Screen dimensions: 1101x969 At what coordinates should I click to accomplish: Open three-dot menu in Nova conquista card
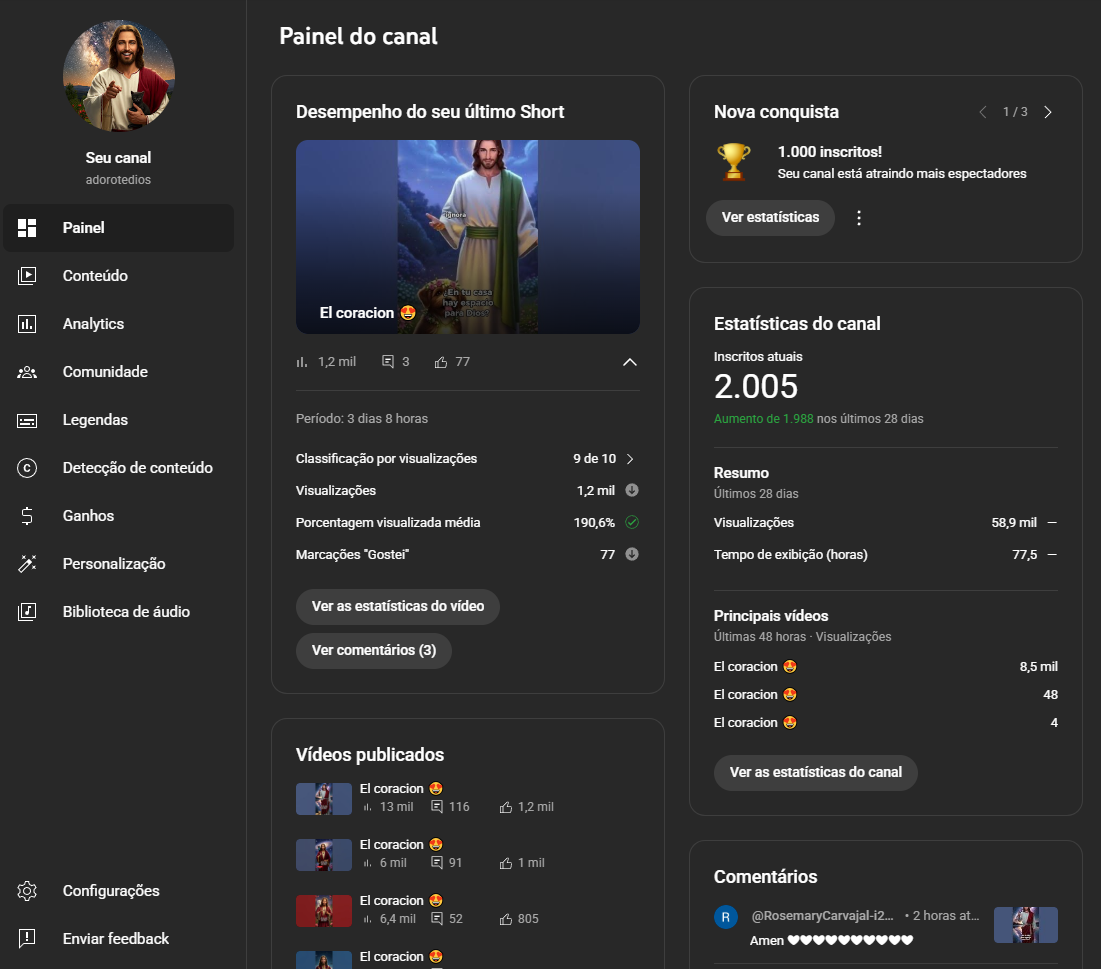(x=859, y=218)
